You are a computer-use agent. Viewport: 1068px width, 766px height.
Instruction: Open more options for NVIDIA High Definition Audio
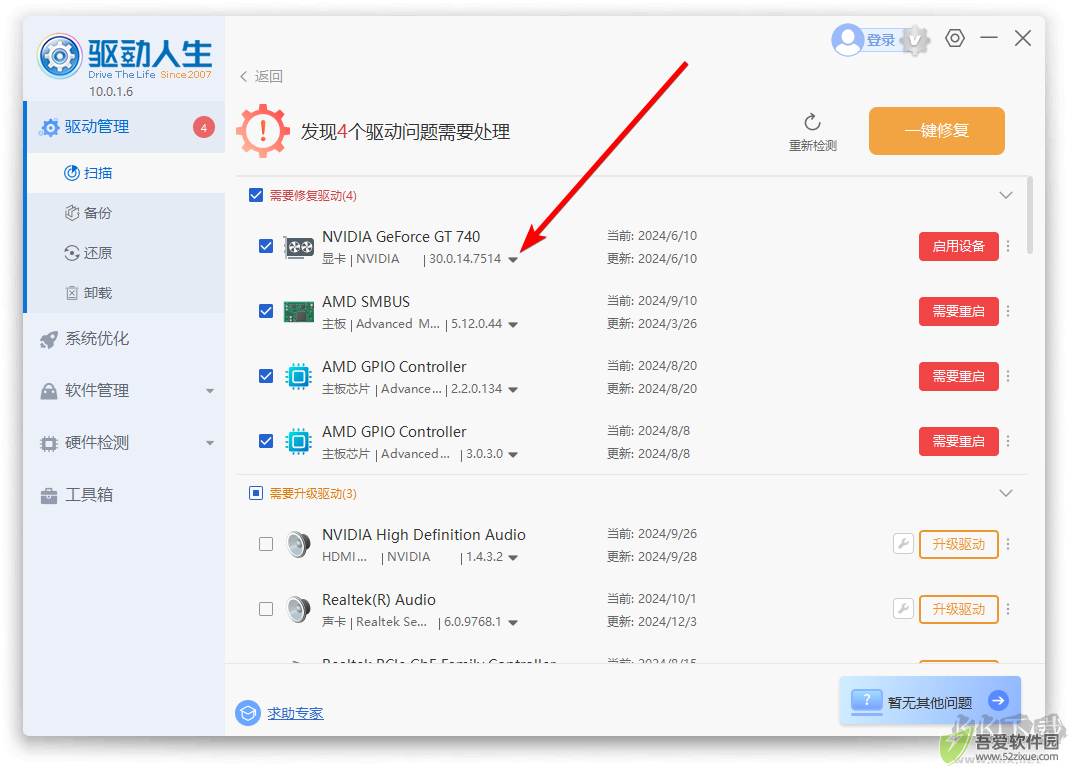[1008, 544]
